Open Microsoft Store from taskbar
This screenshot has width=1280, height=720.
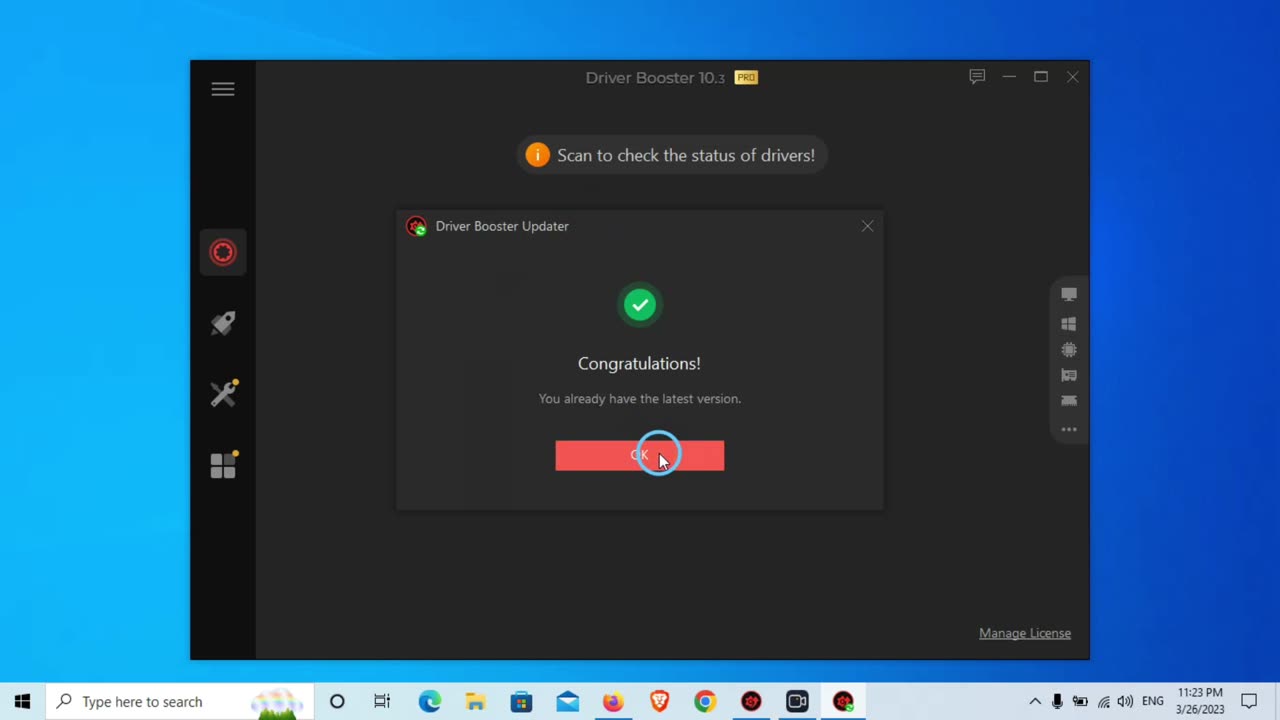pos(522,701)
